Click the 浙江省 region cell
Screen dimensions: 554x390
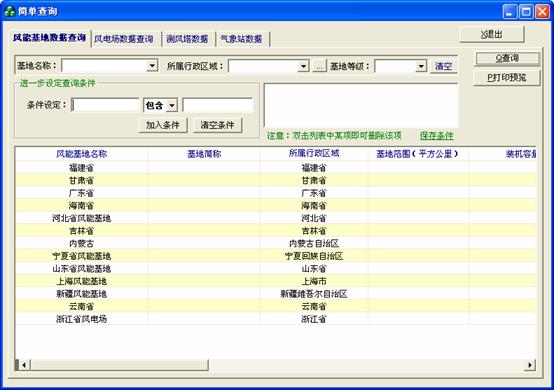(314, 319)
